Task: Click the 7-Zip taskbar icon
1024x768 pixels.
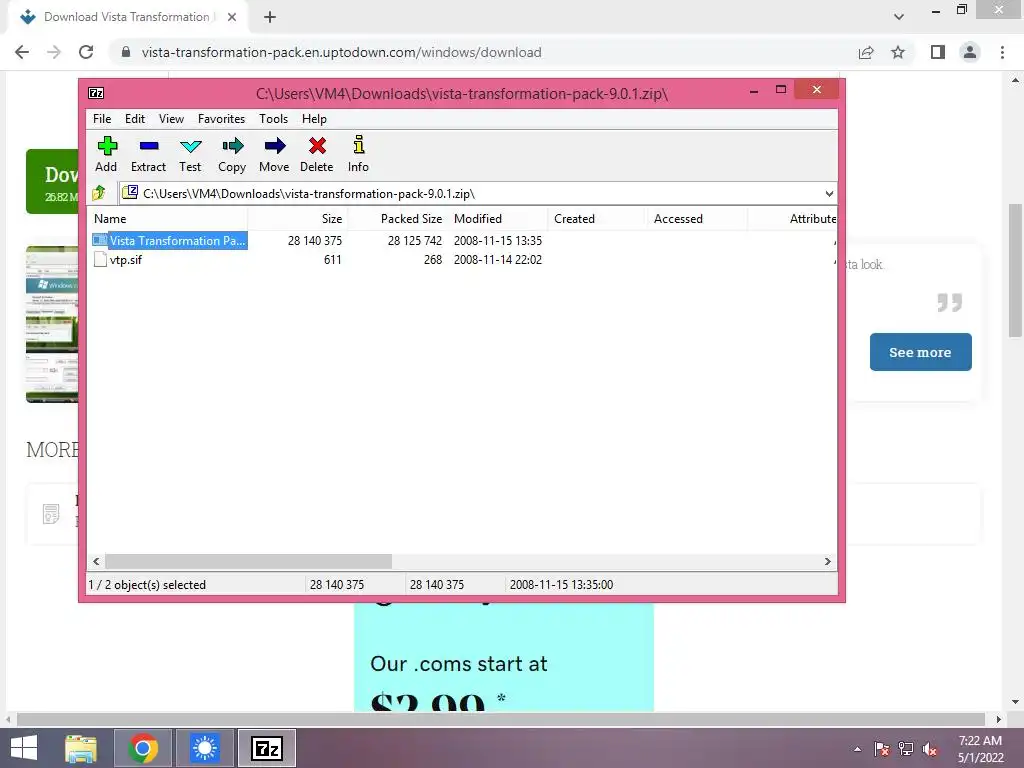Action: [267, 748]
